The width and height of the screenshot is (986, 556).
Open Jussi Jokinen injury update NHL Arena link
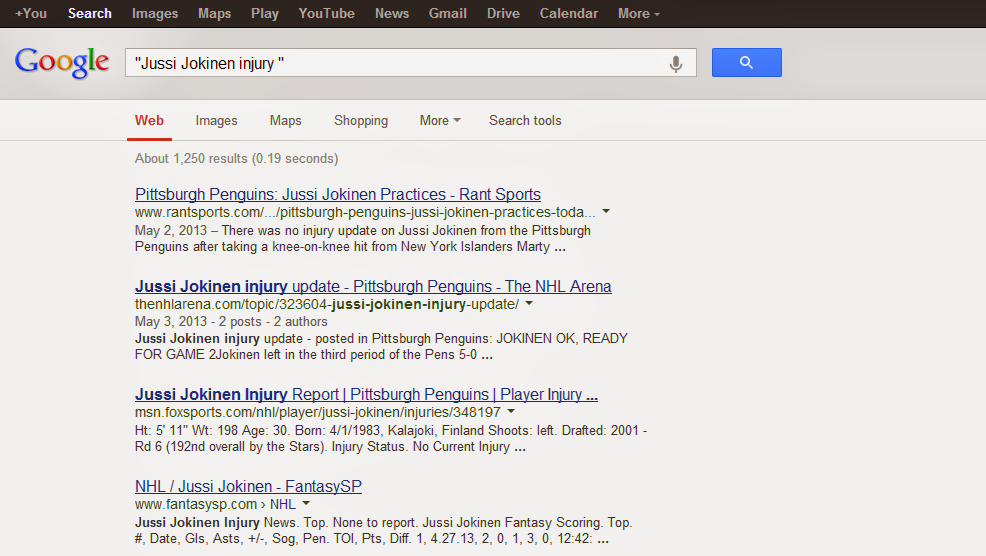[x=373, y=286]
